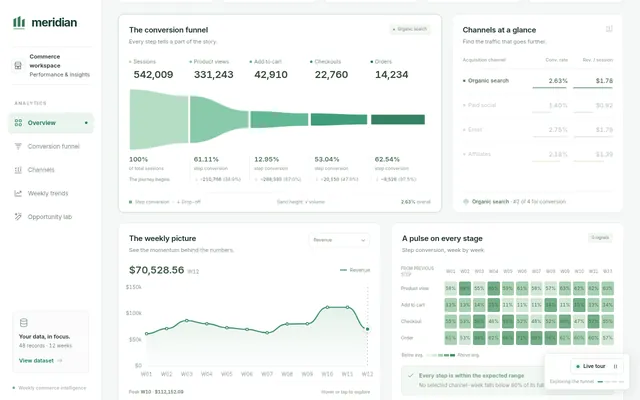Screen dimensions: 640x400
Task: Click the Add to cart W05 heatmap cell
Action: [508, 305]
